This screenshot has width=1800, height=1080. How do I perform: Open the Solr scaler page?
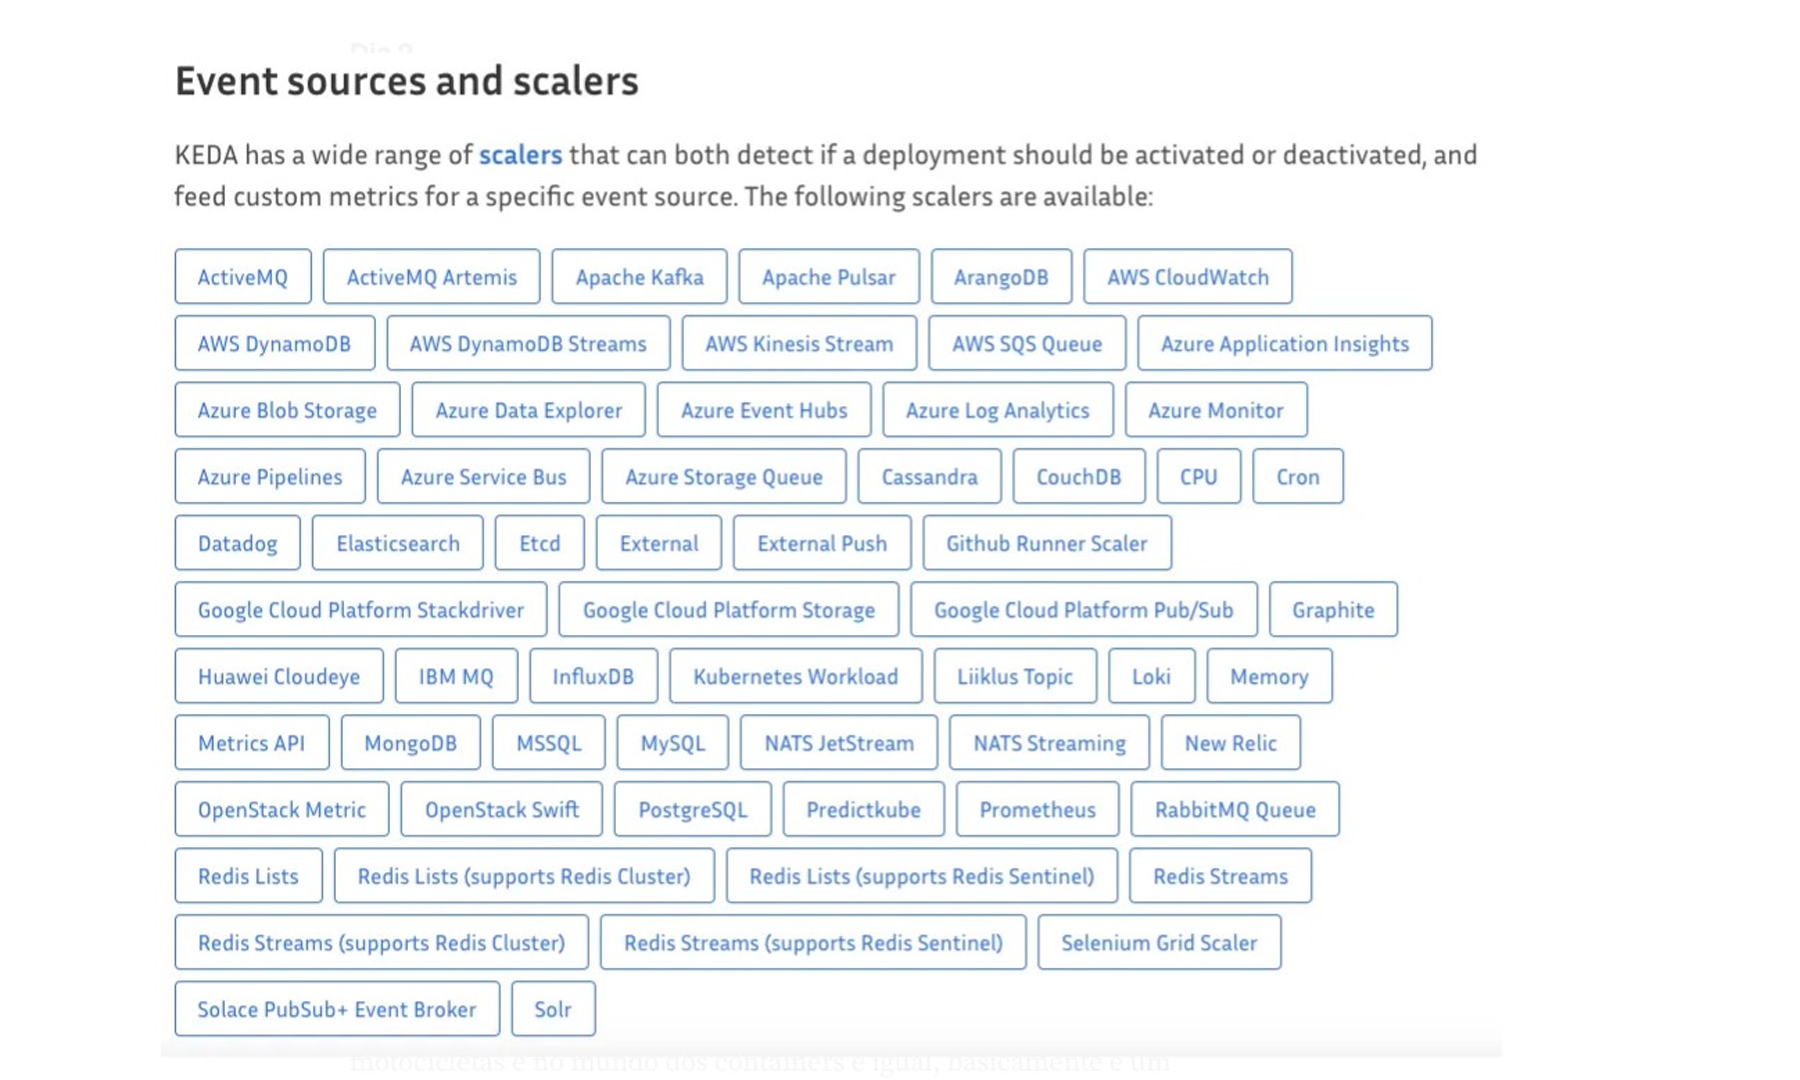[x=553, y=1009]
